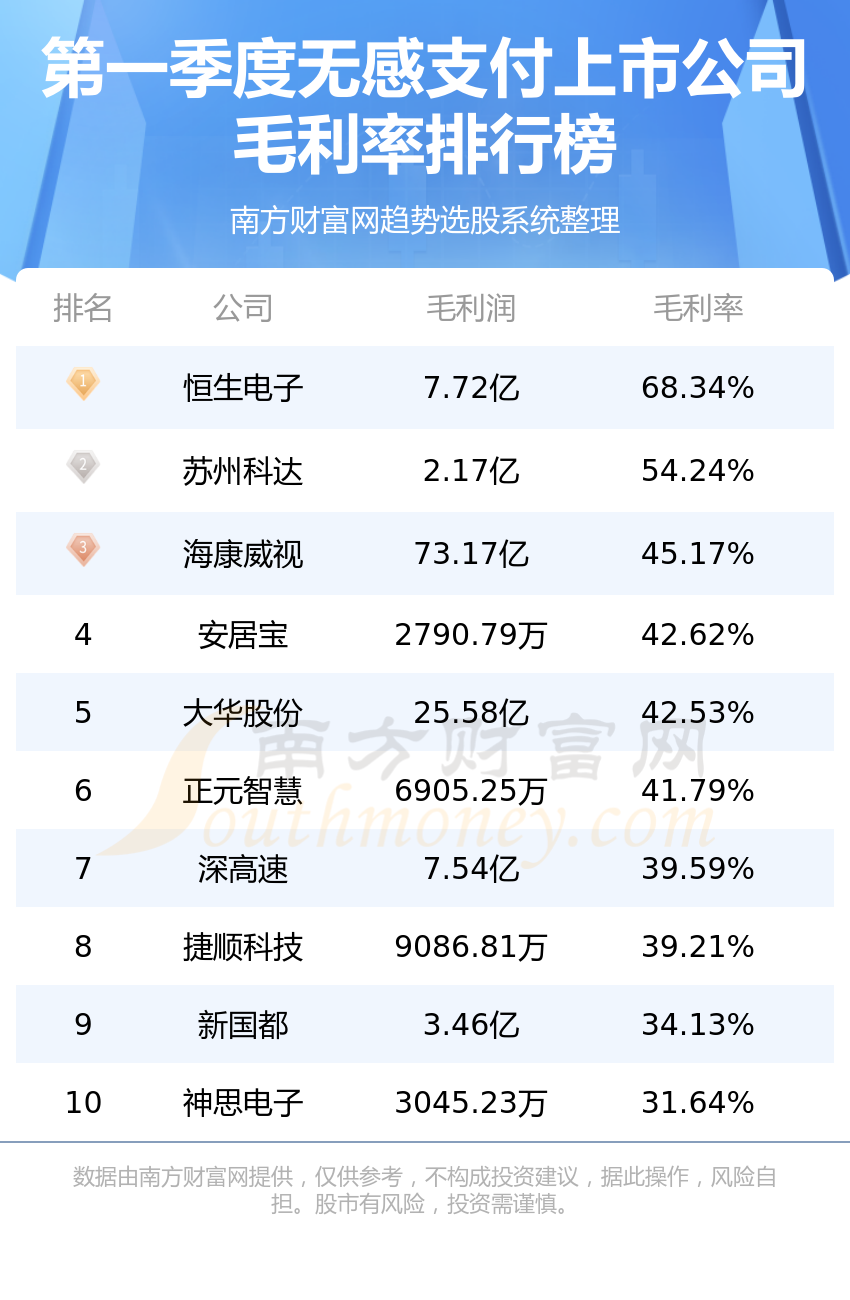Image resolution: width=850 pixels, height=1300 pixels.
Task: Click the bronze third-place medal icon
Action: (x=83, y=550)
